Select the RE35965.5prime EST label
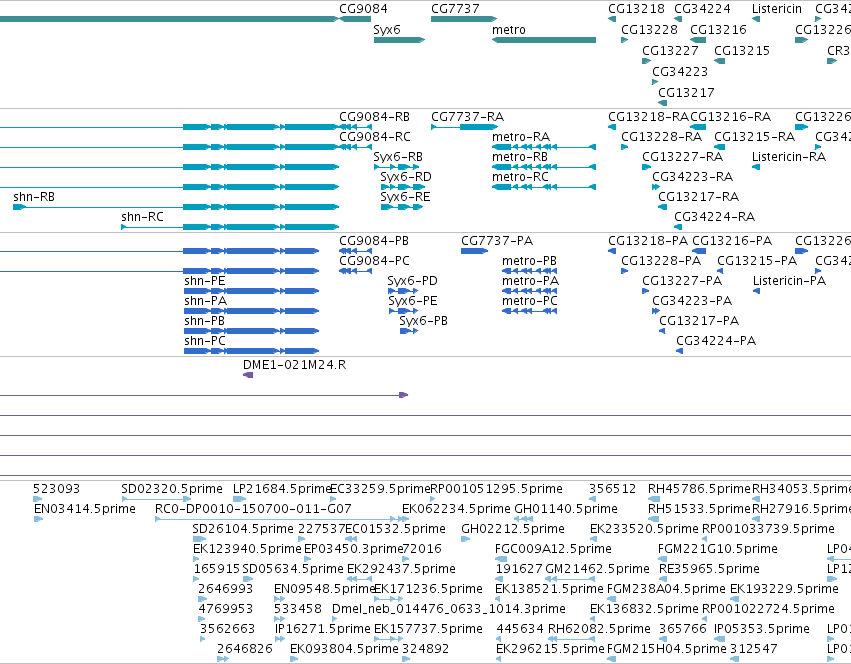This screenshot has width=851, height=664. click(709, 570)
